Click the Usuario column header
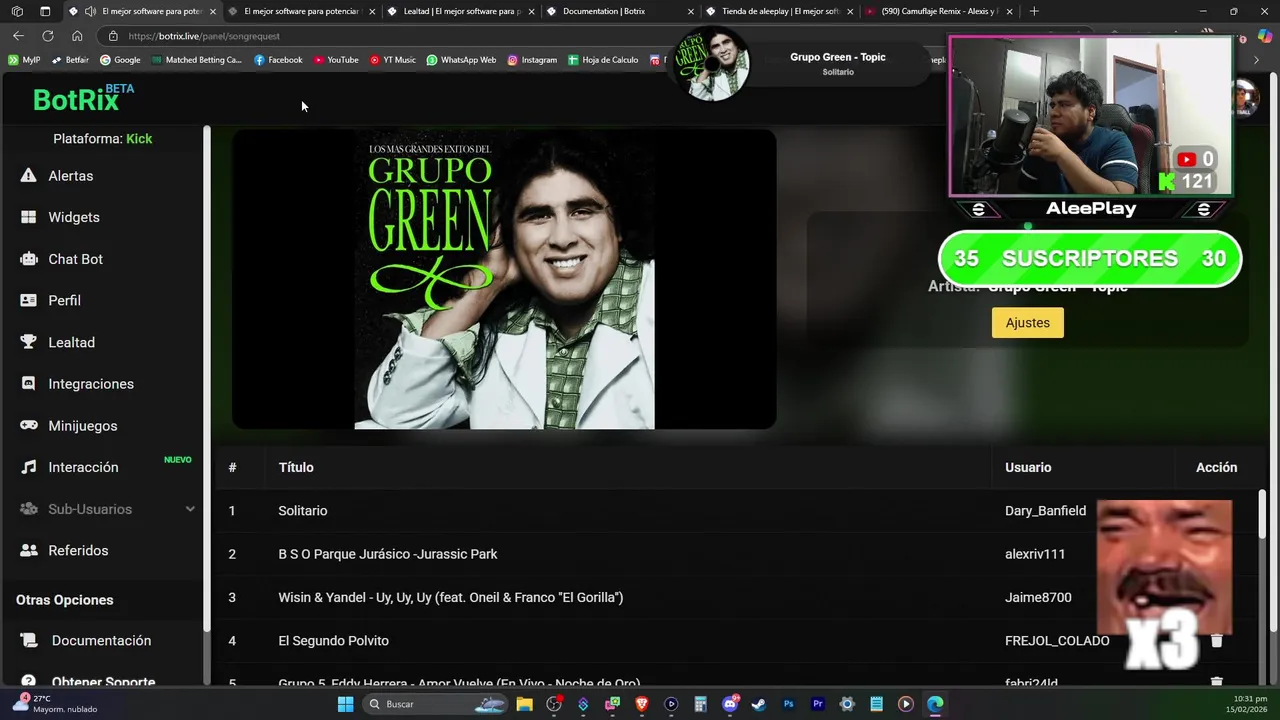The width and height of the screenshot is (1280, 720). 1028,467
